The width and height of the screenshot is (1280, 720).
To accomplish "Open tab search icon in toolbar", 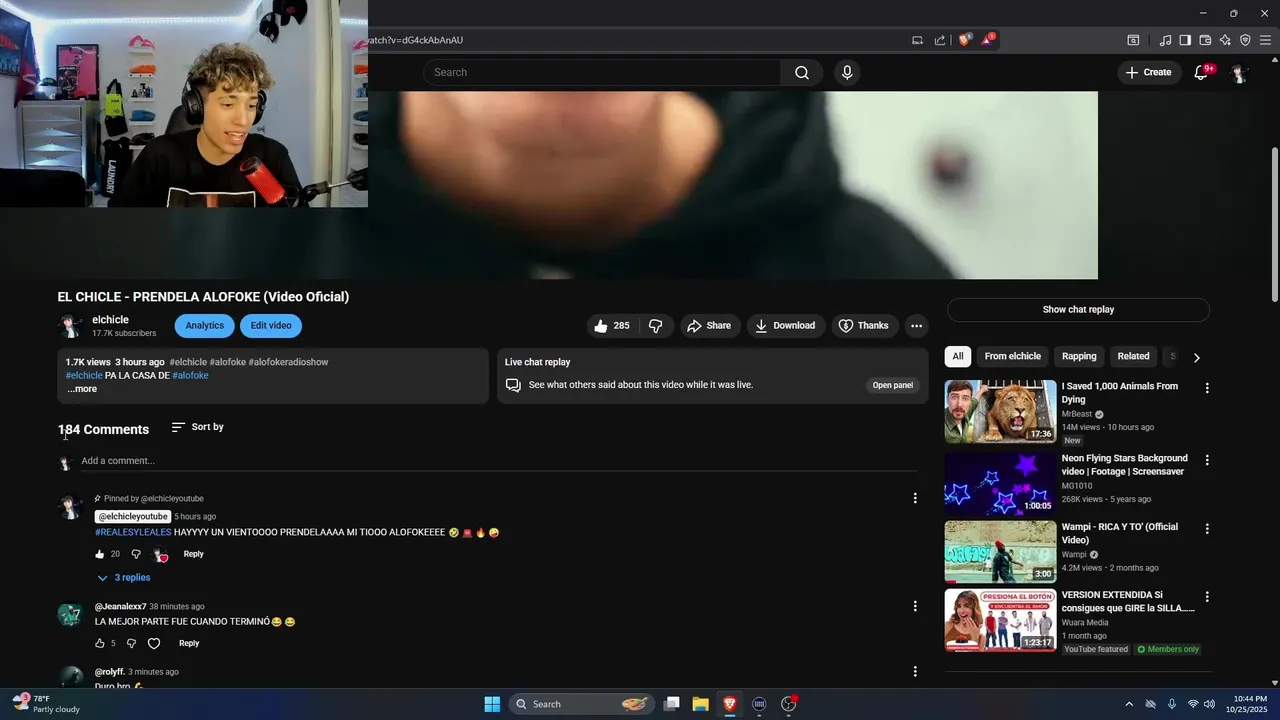I will (x=1133, y=40).
